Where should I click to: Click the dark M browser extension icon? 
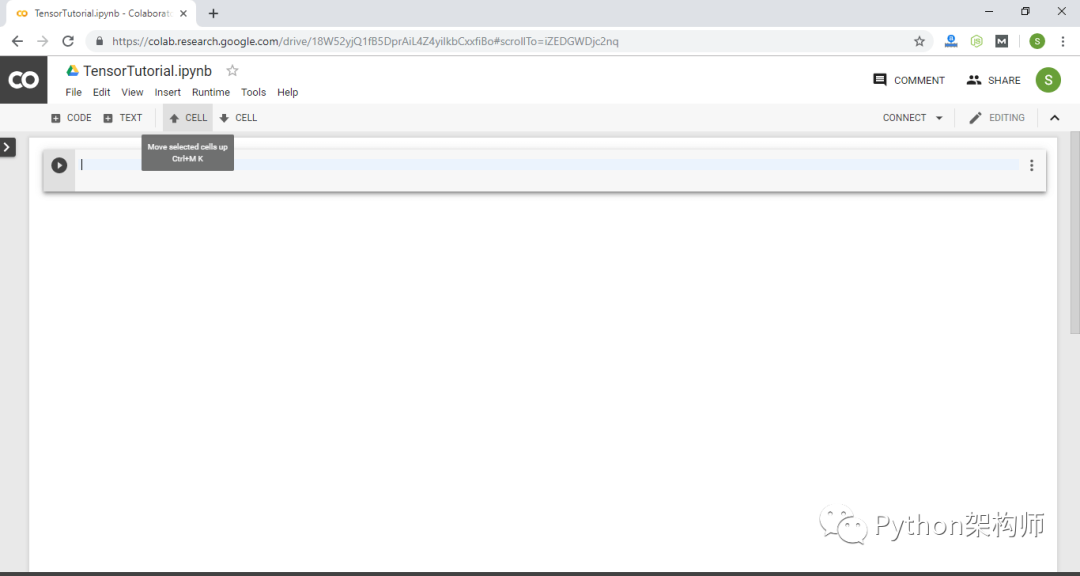[1001, 41]
